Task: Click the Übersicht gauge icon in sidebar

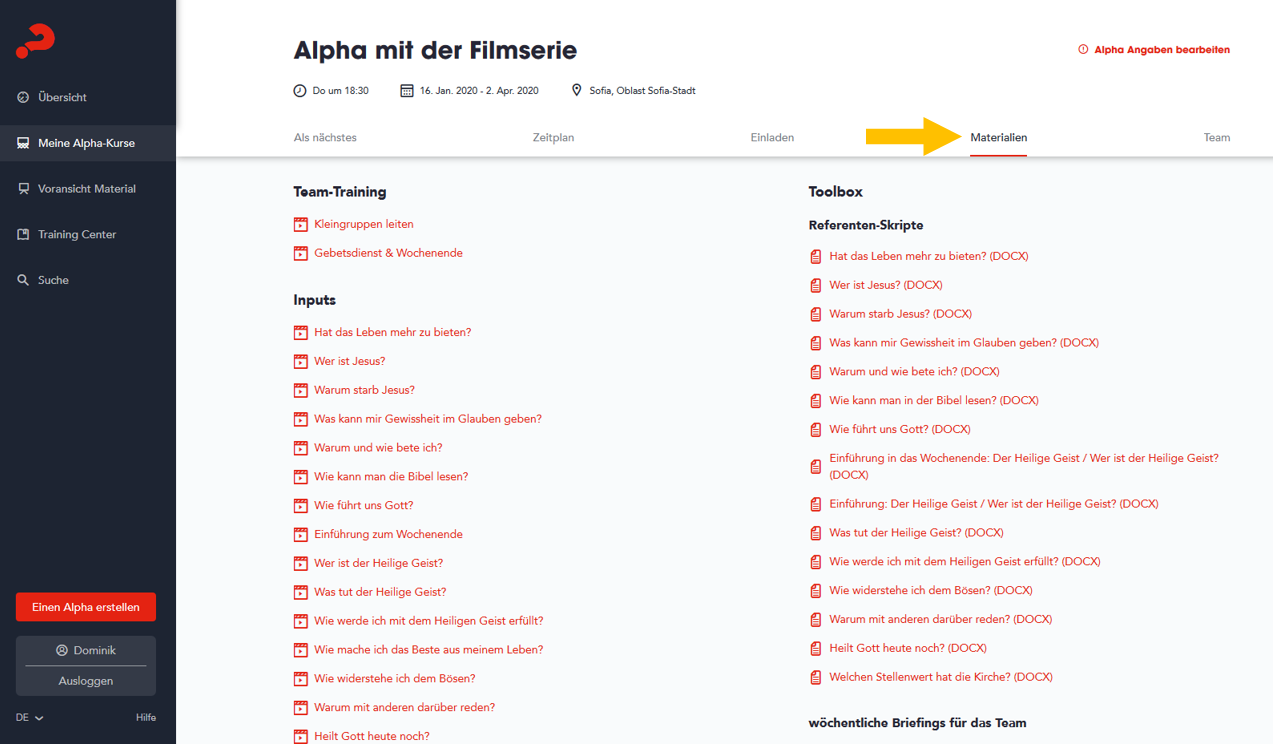Action: click(x=23, y=97)
